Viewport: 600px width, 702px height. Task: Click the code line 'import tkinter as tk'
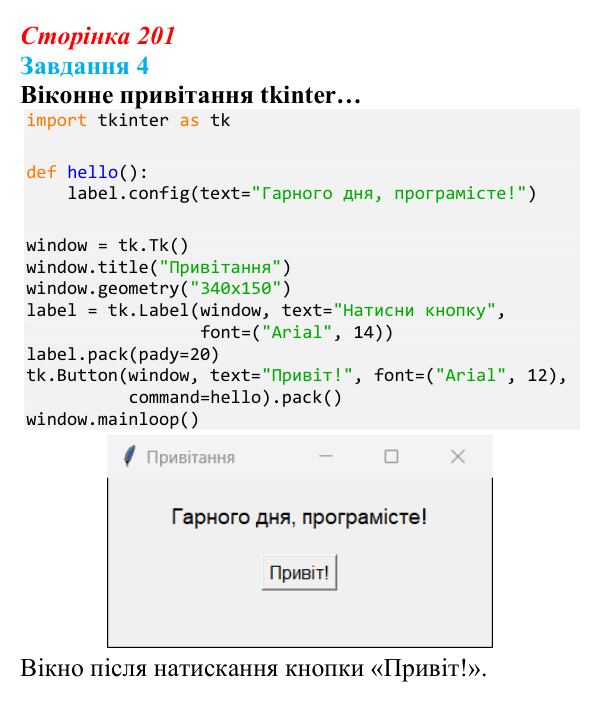[128, 120]
